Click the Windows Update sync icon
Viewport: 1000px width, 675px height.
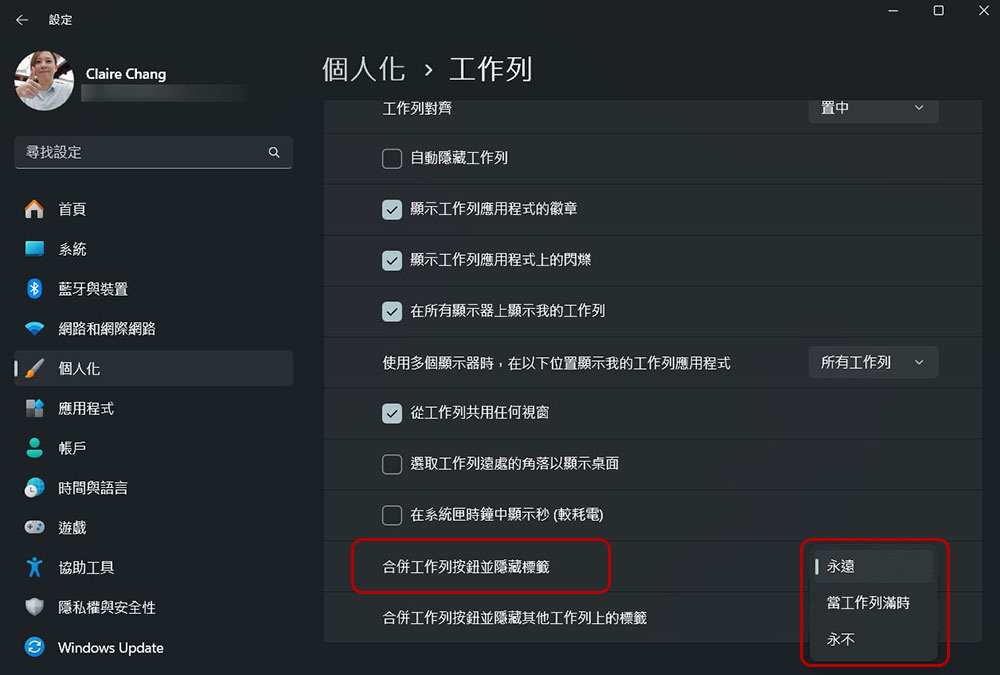coord(34,647)
